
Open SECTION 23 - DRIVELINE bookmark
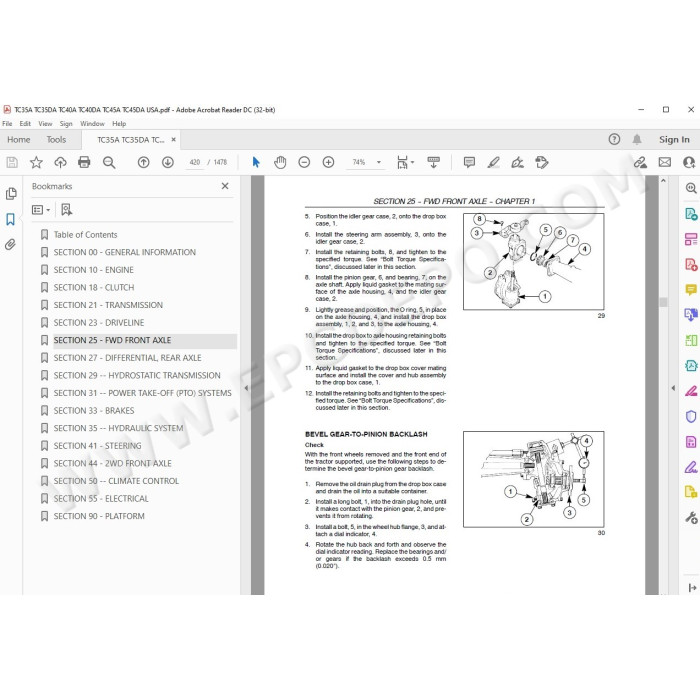(99, 323)
